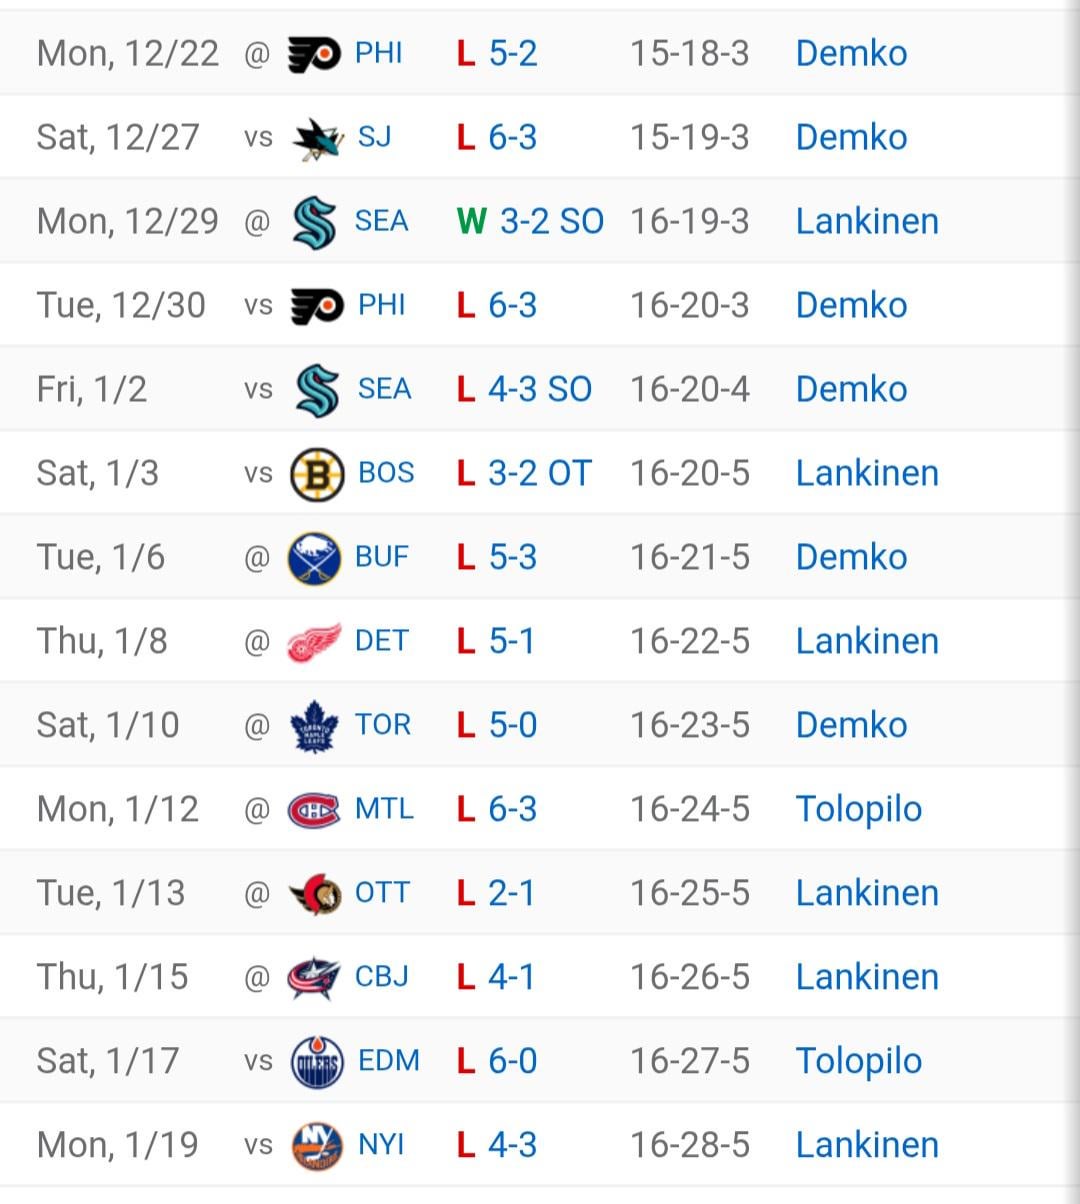Image resolution: width=1080 pixels, height=1204 pixels.
Task: Click the Seattle Kraken logo in the 12/29 row
Action: pos(314,222)
